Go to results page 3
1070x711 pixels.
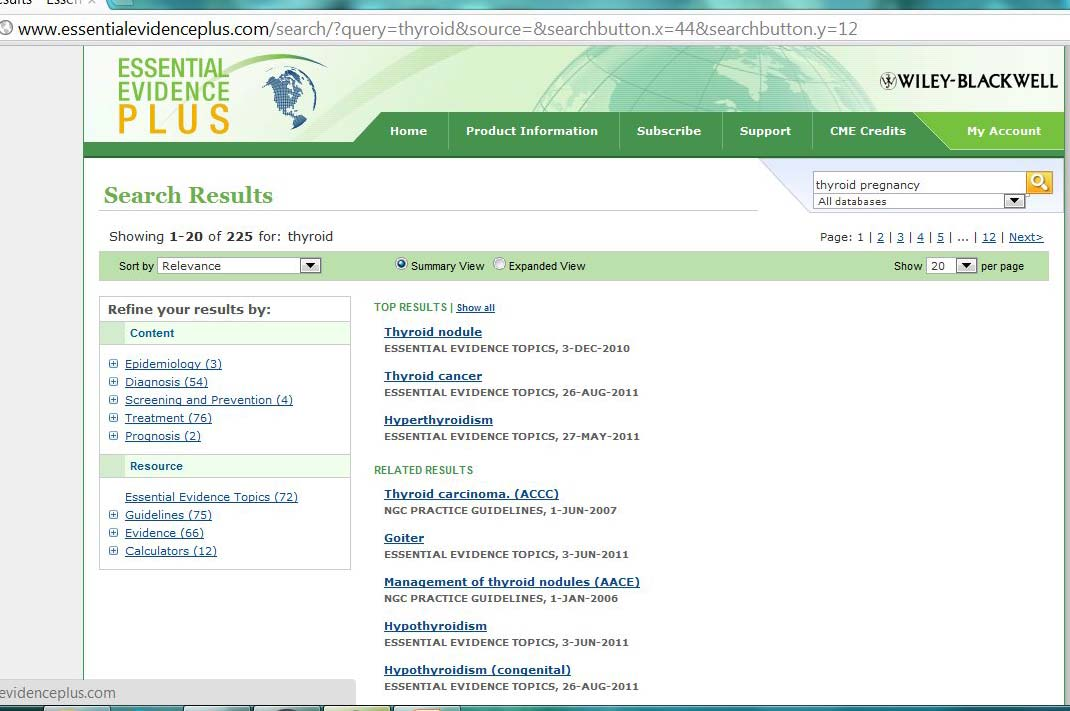tap(900, 237)
